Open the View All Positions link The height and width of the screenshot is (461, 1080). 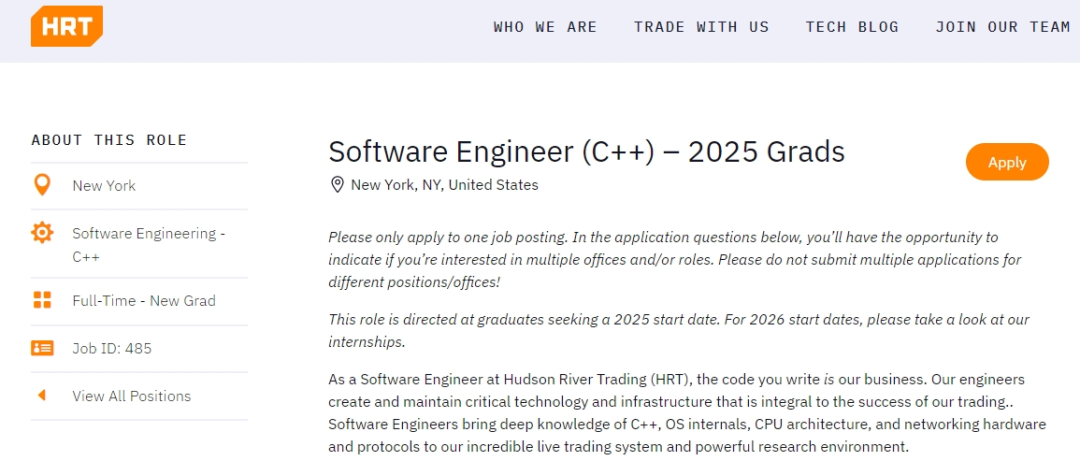(x=132, y=396)
